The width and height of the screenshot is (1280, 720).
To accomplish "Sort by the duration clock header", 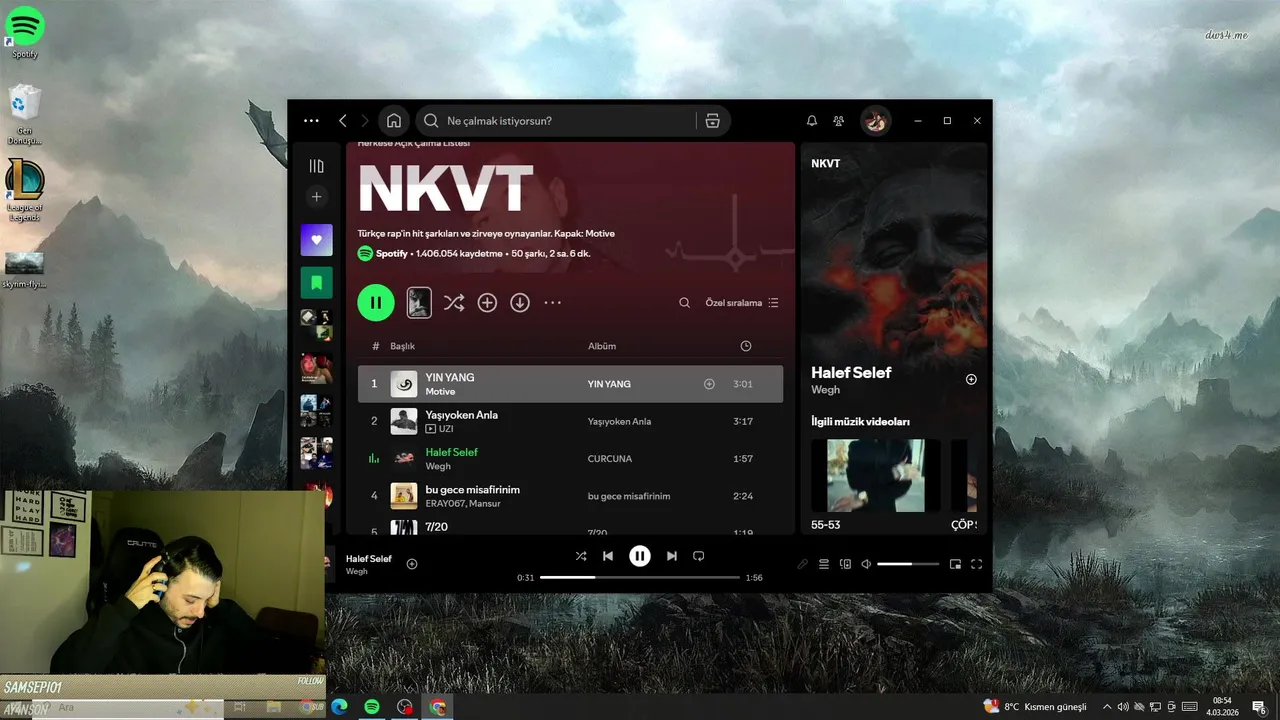I will 745,346.
